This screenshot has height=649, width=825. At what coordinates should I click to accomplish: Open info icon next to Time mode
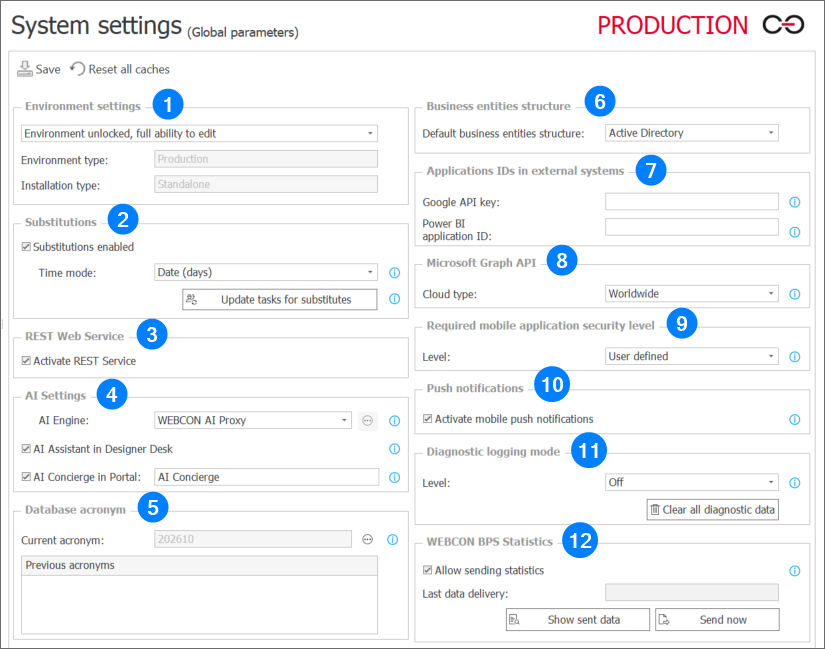coord(394,273)
